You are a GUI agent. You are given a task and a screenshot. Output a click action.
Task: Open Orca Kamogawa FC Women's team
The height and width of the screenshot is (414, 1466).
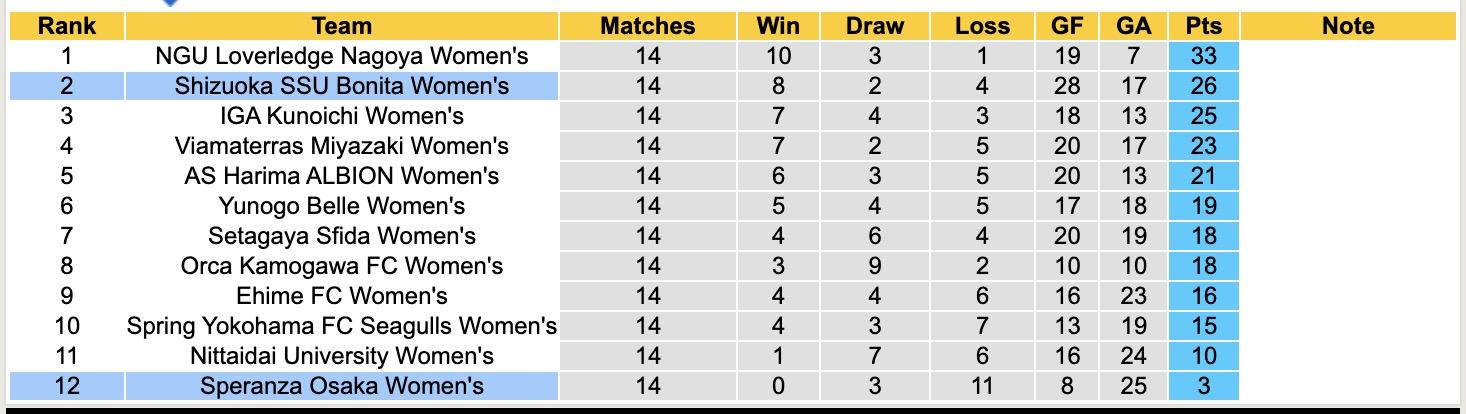342,267
